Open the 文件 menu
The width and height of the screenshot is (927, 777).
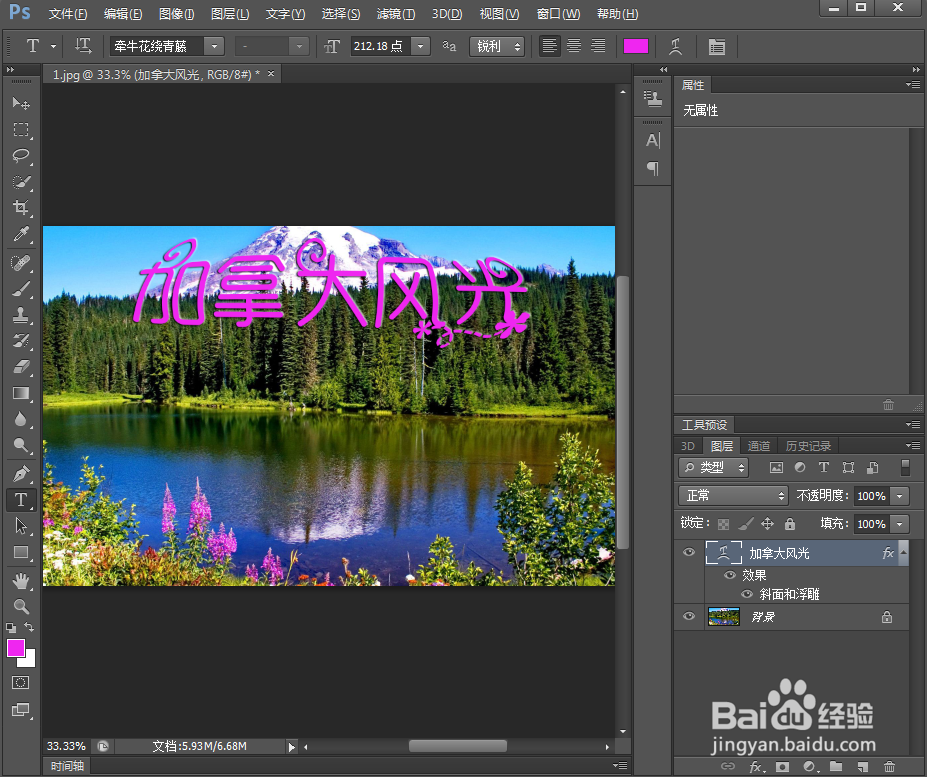point(67,14)
